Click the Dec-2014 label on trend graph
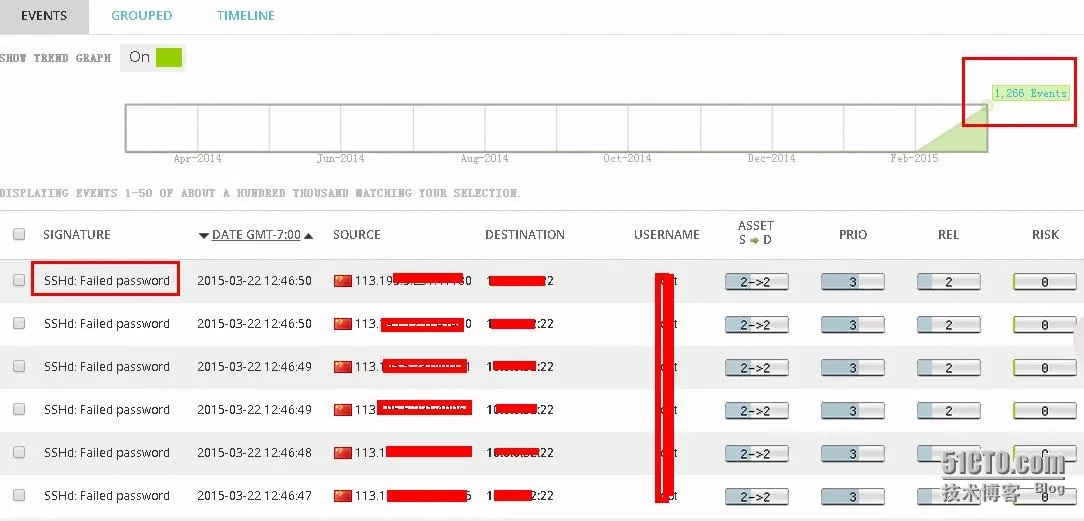This screenshot has height=521, width=1084. (771, 158)
